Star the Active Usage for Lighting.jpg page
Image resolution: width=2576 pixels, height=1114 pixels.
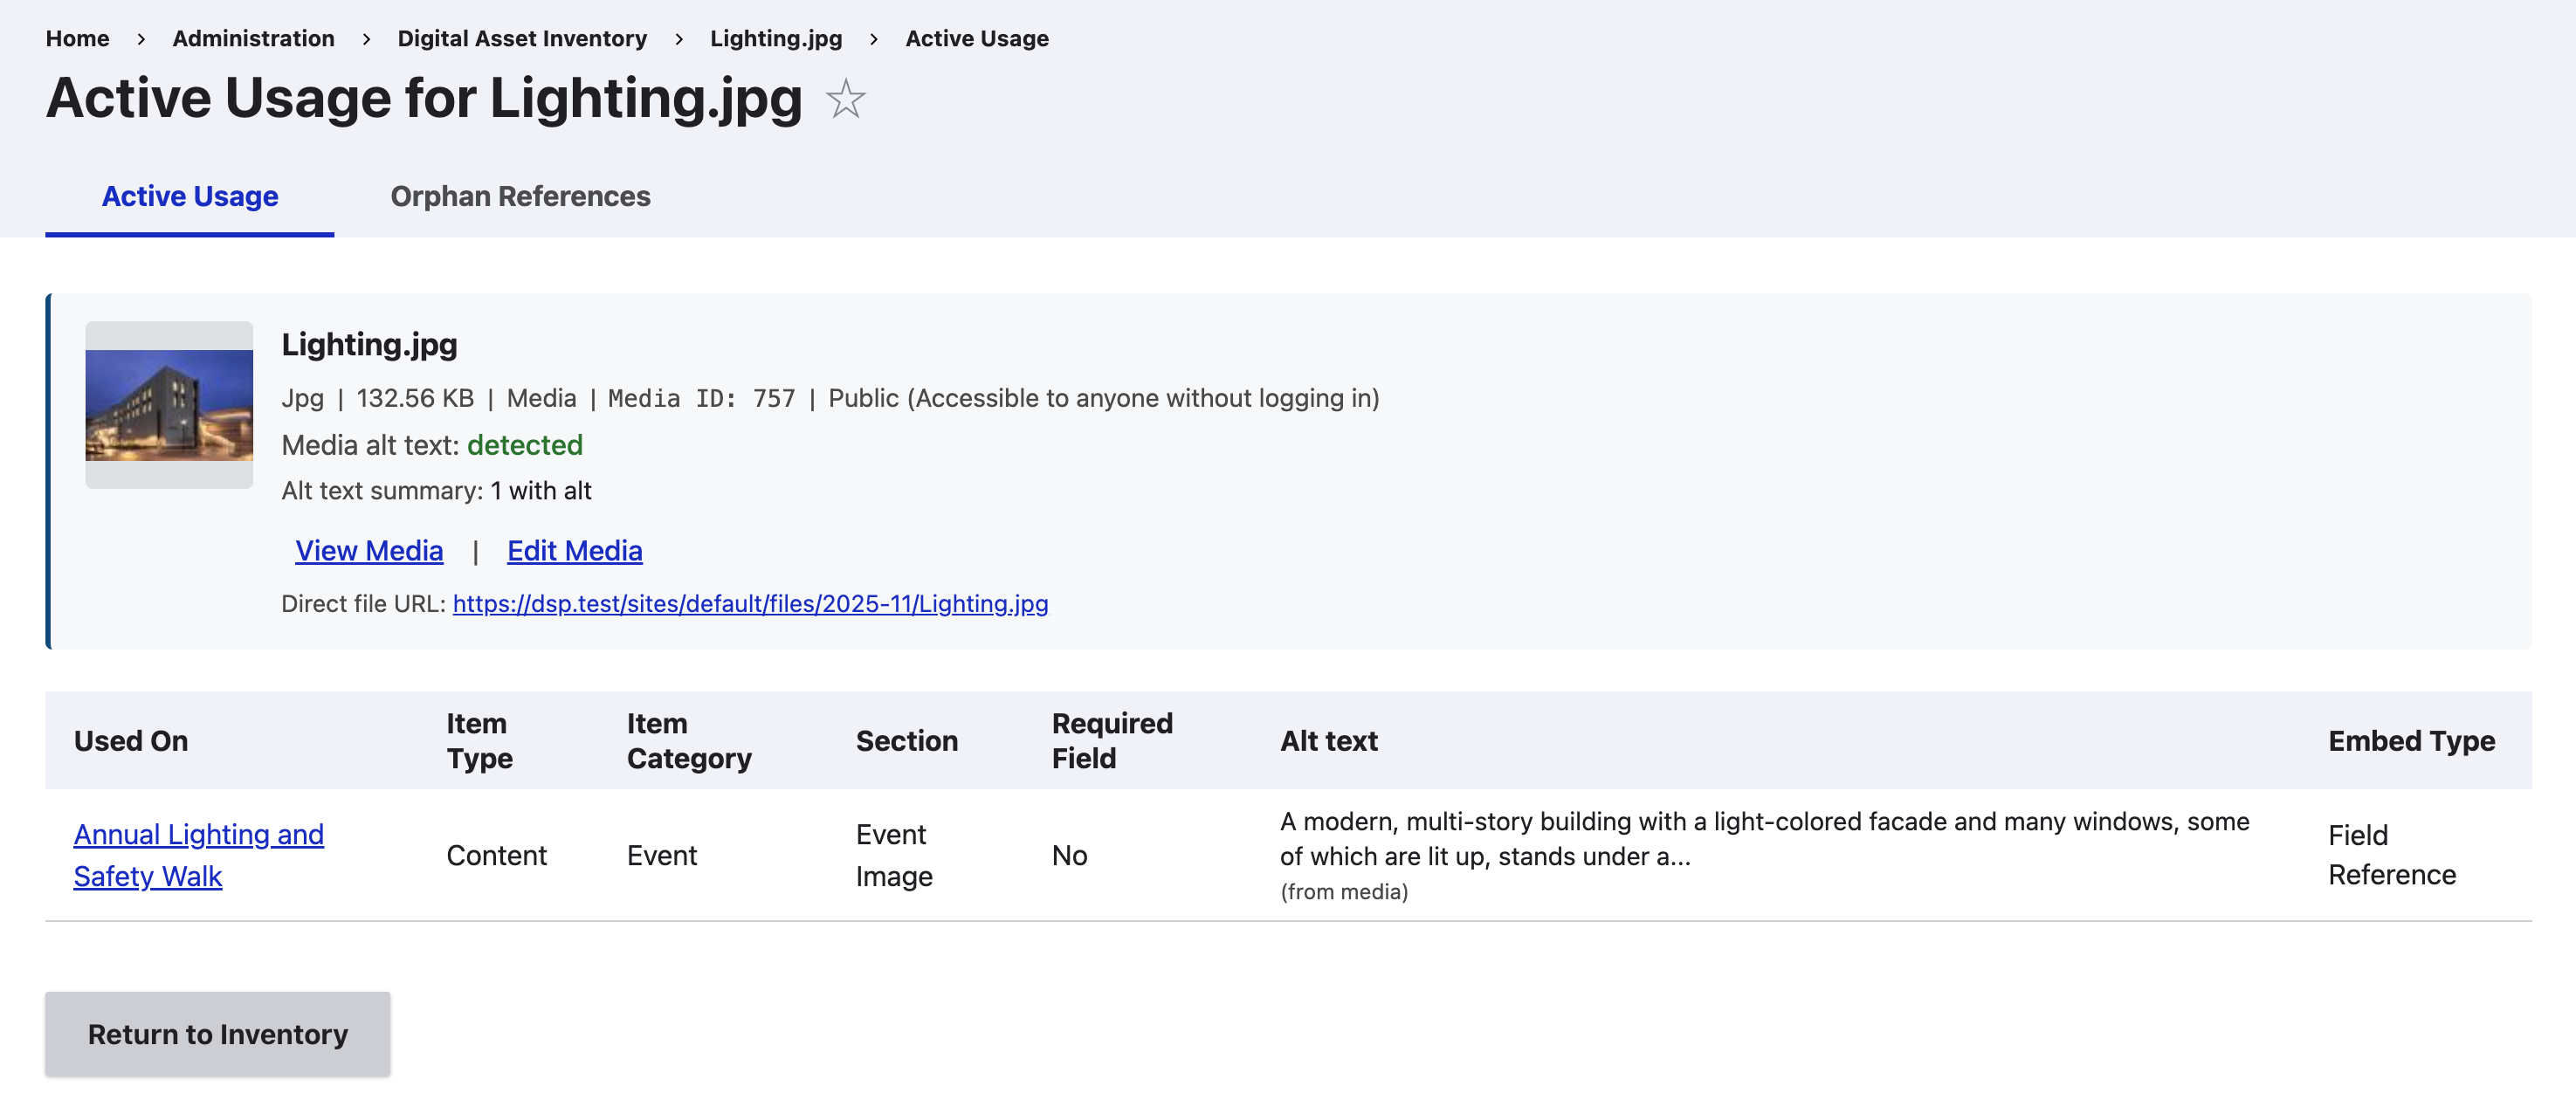845,99
